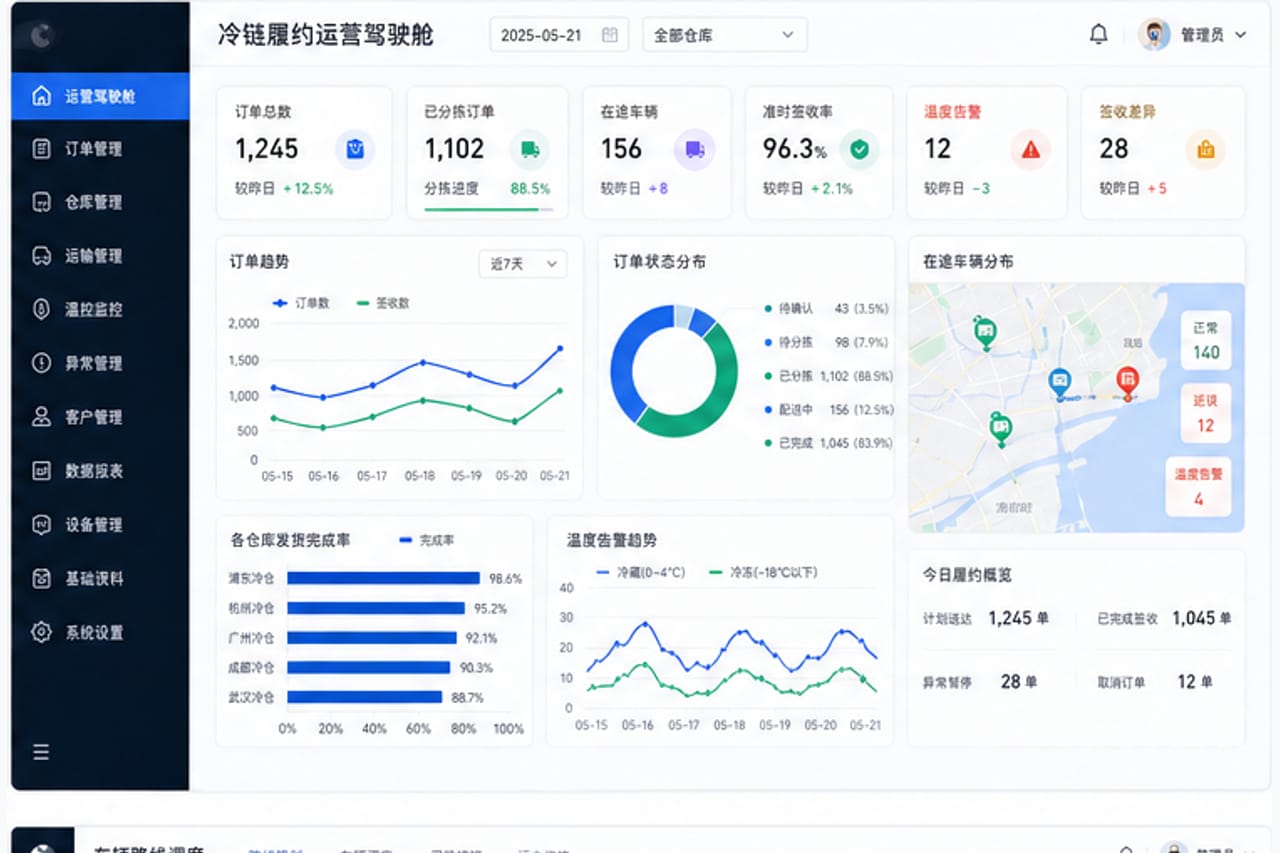The height and width of the screenshot is (853, 1280).
Task: Click the 已分拣订单 truck icon
Action: 530,149
